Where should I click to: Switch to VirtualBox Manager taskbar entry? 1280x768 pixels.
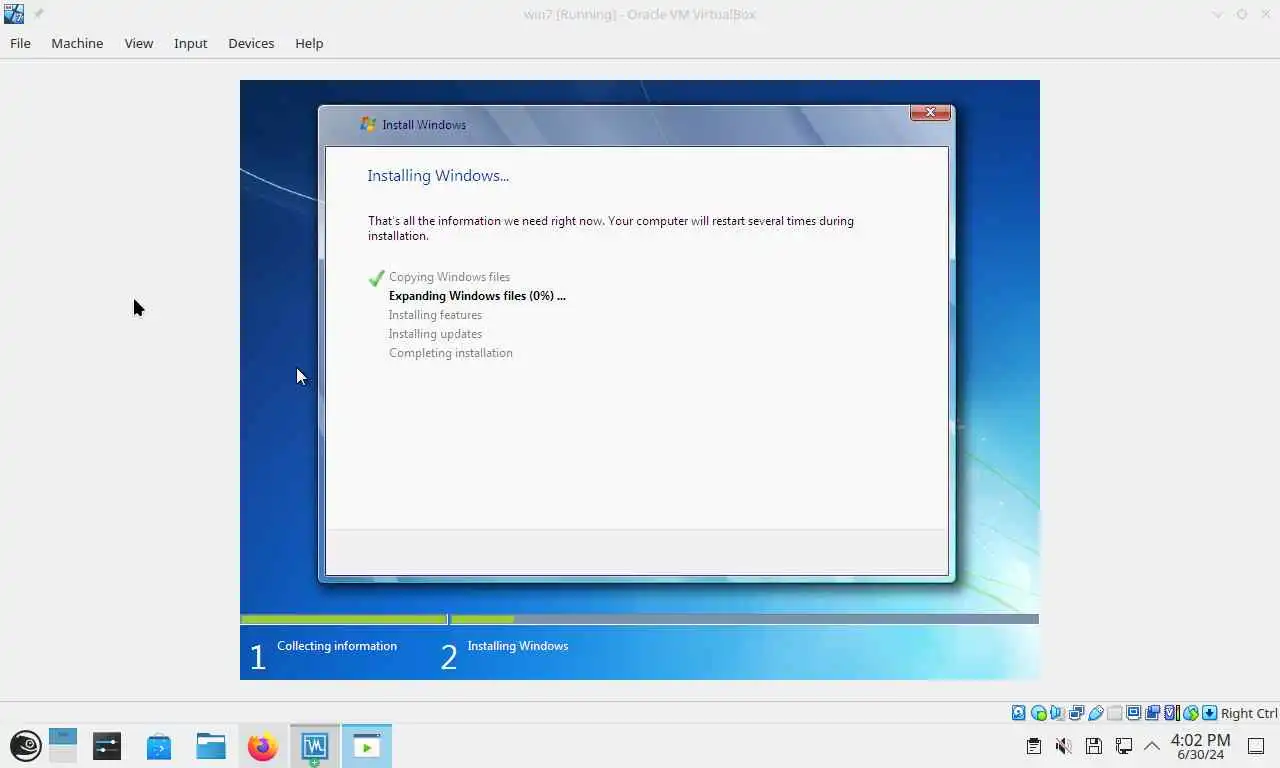tap(315, 746)
